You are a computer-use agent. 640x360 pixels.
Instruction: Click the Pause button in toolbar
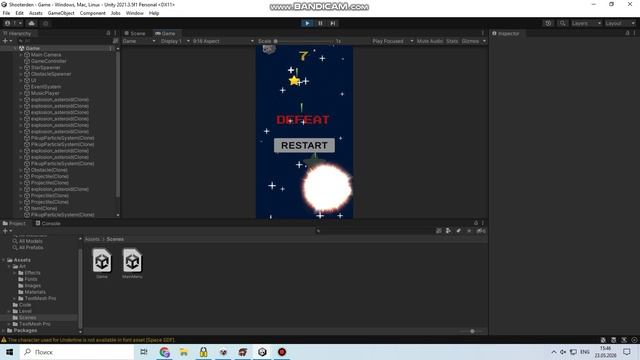point(320,23)
